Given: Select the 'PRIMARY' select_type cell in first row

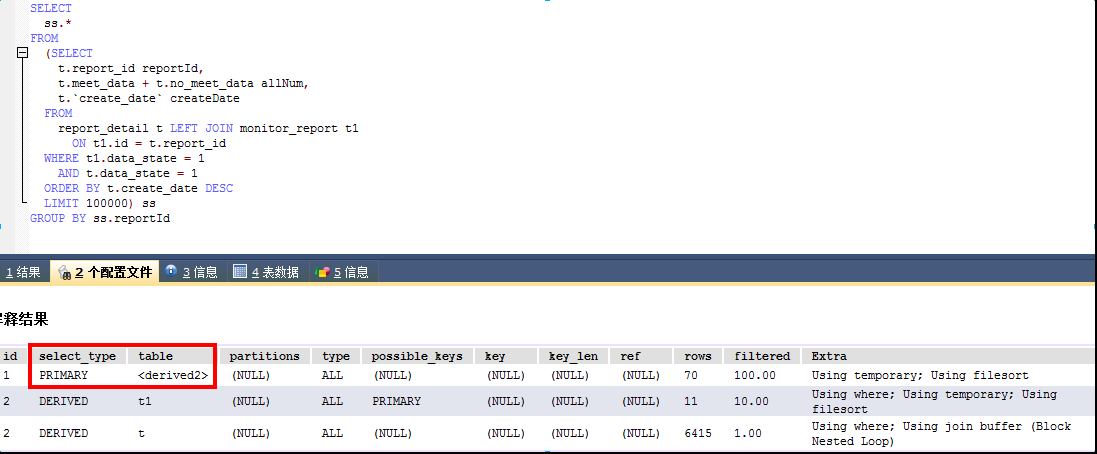Looking at the screenshot, I should pos(64,375).
